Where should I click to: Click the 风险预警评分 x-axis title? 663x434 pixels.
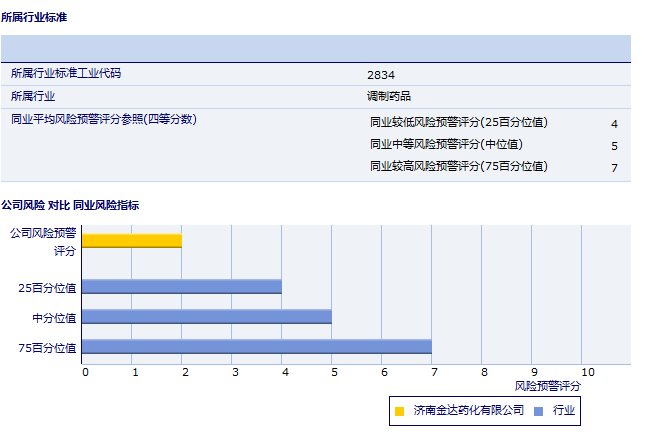[x=547, y=385]
